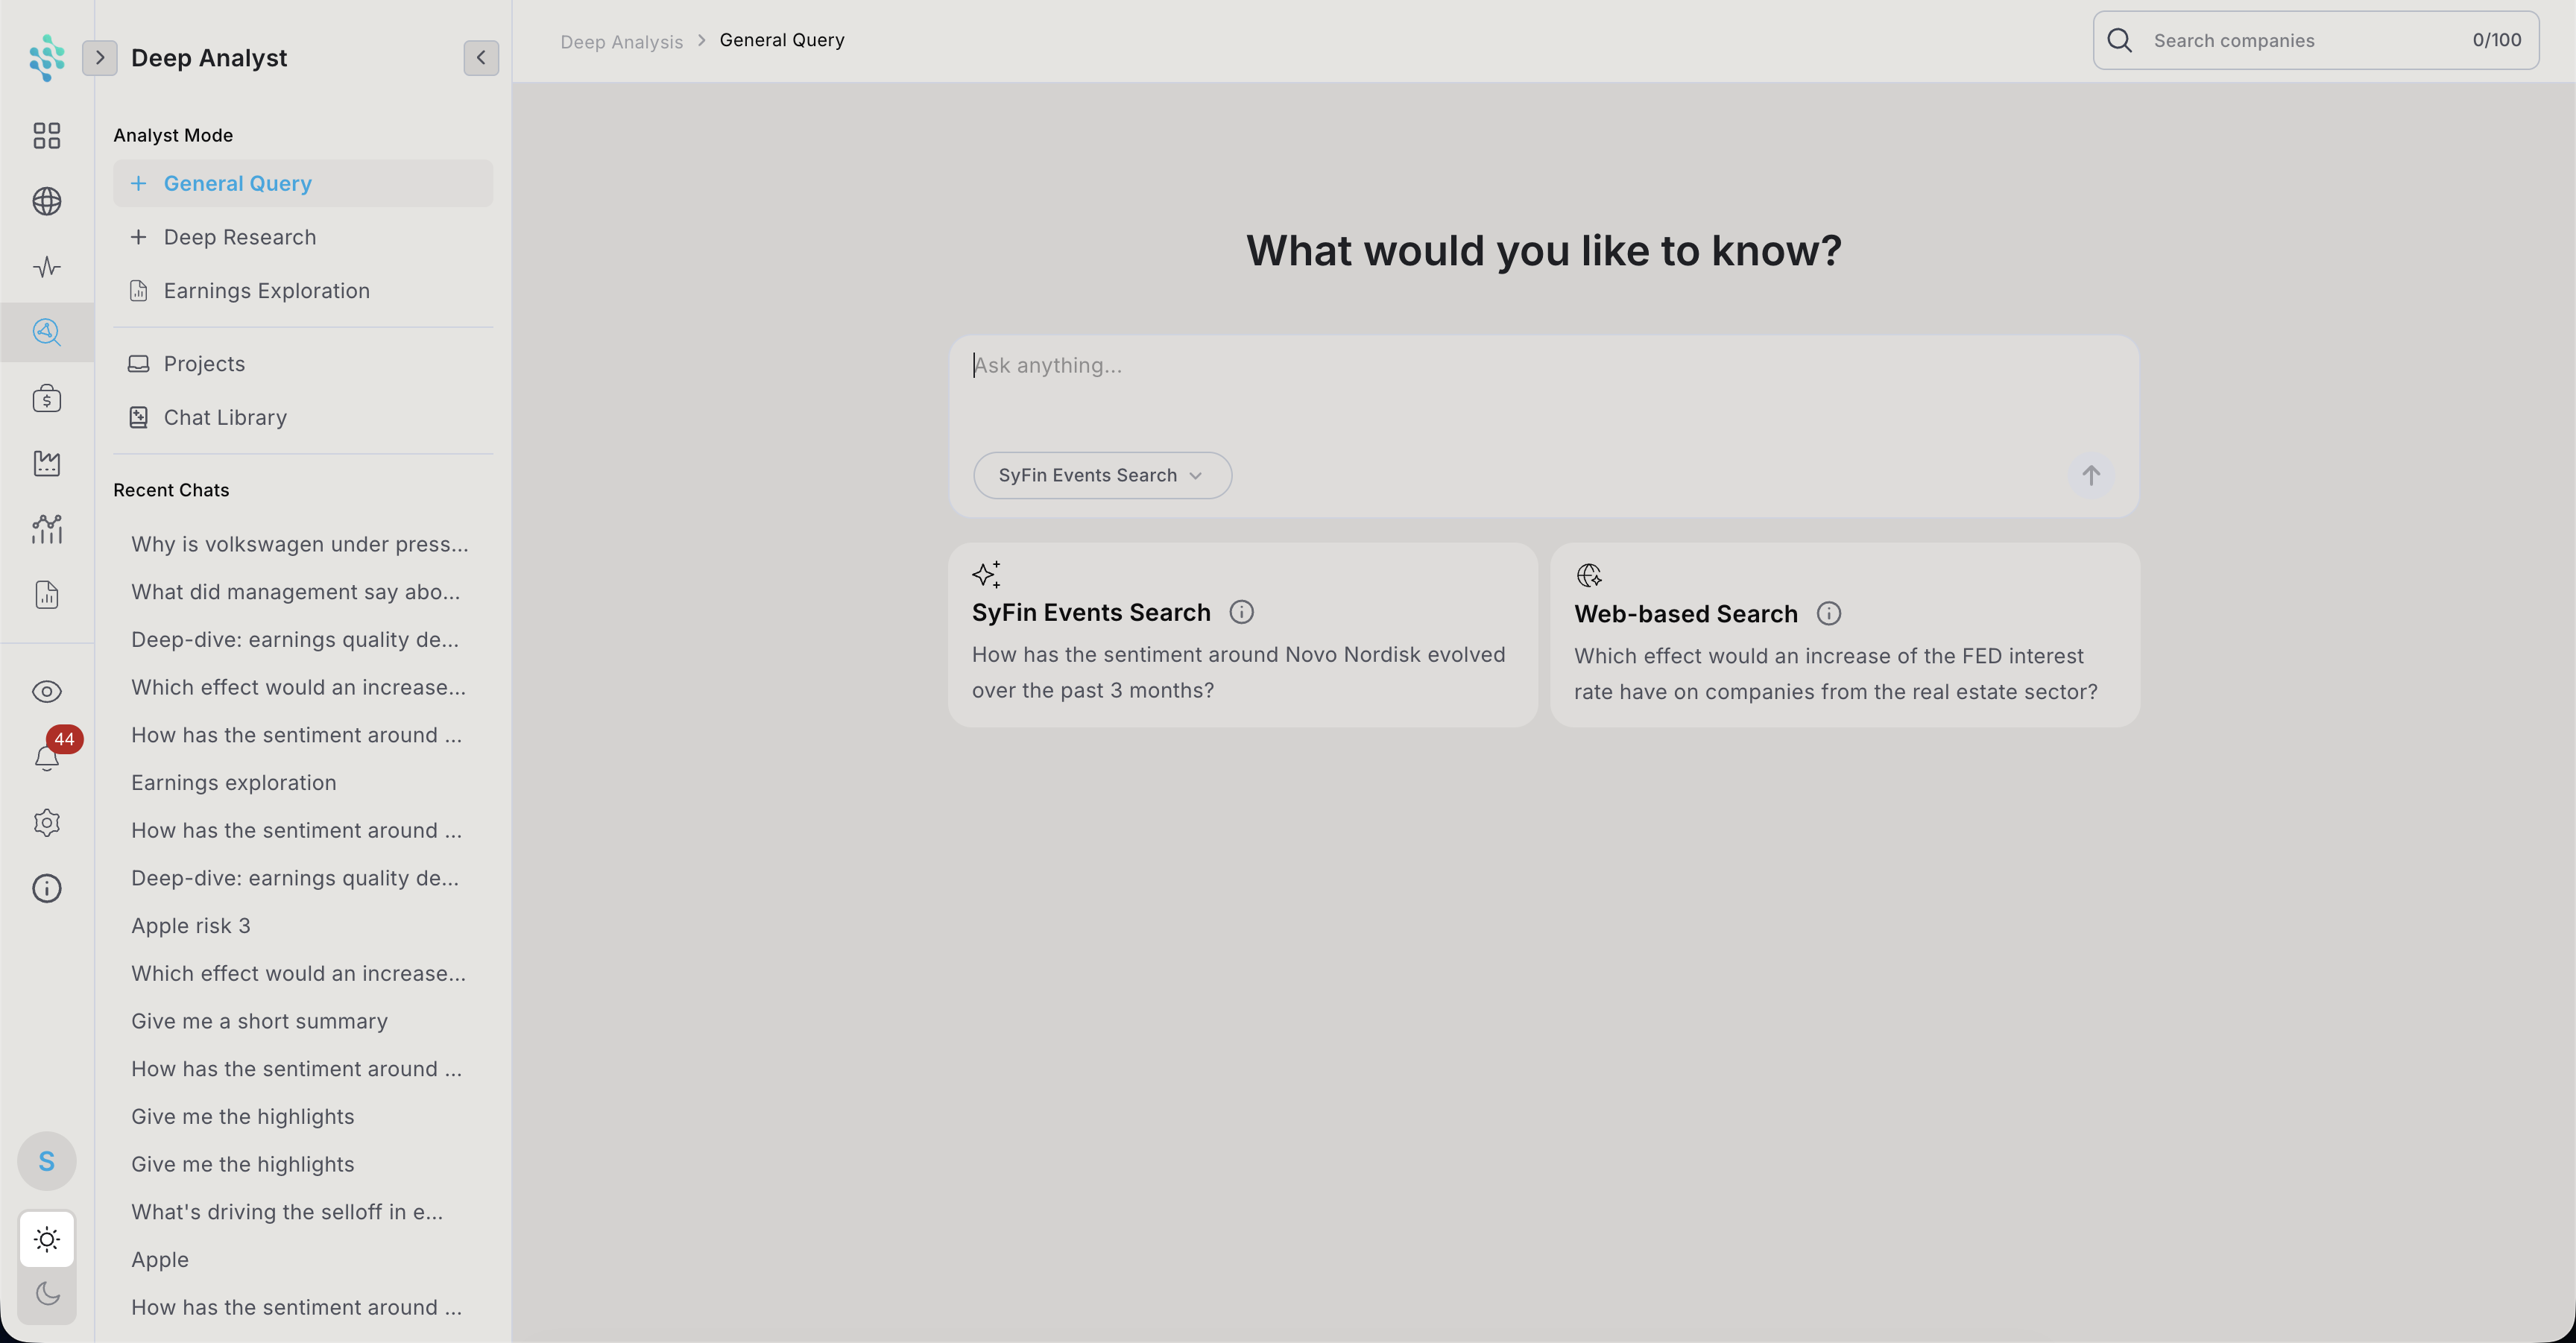Show info for Web-based Search
The image size is (2576, 1343).
[1828, 614]
